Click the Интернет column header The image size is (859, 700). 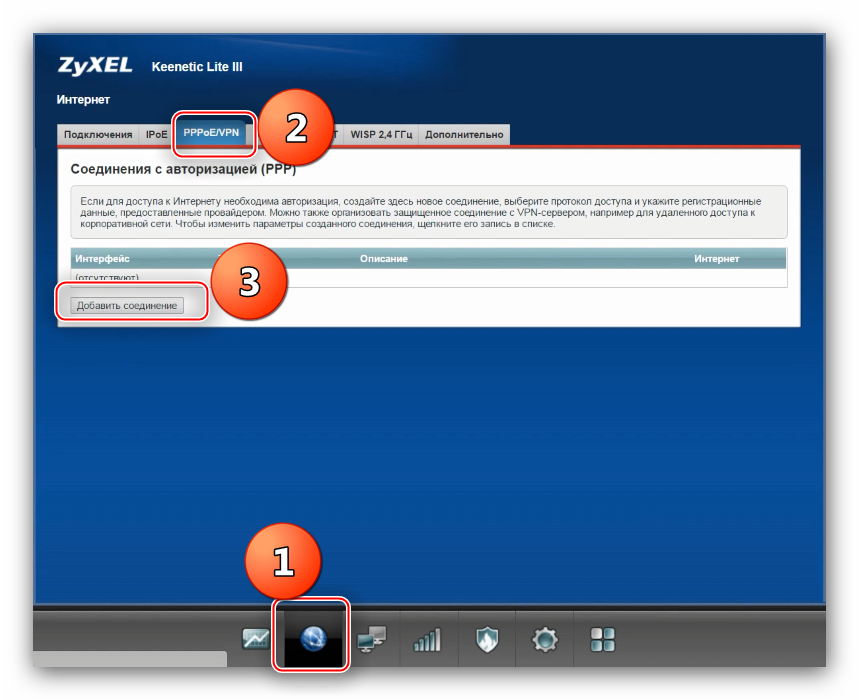pyautogui.click(x=717, y=259)
